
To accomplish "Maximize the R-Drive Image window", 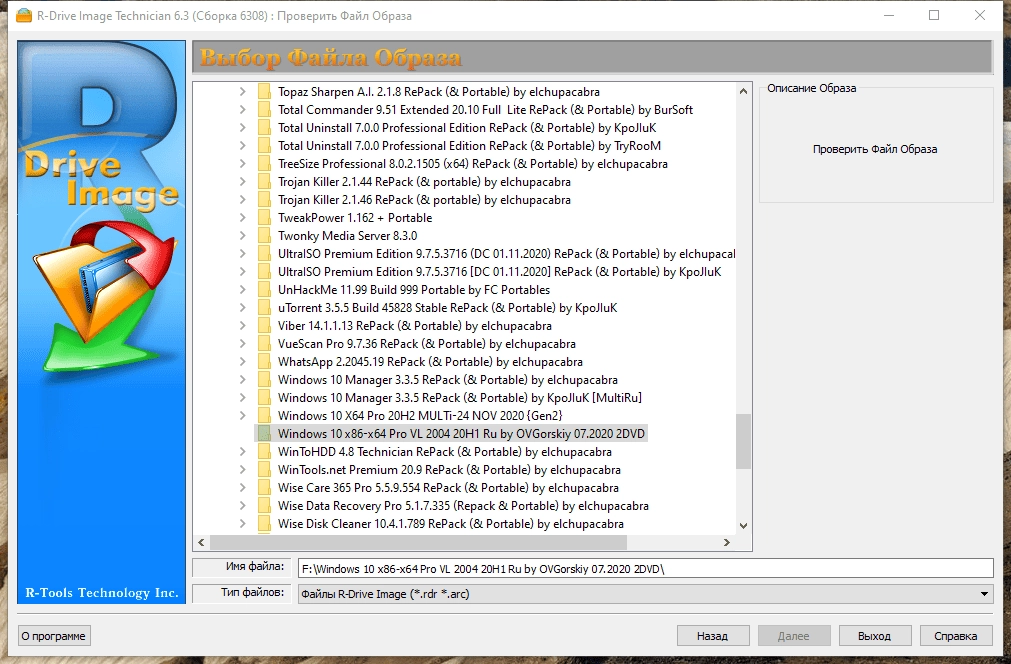I will (934, 15).
